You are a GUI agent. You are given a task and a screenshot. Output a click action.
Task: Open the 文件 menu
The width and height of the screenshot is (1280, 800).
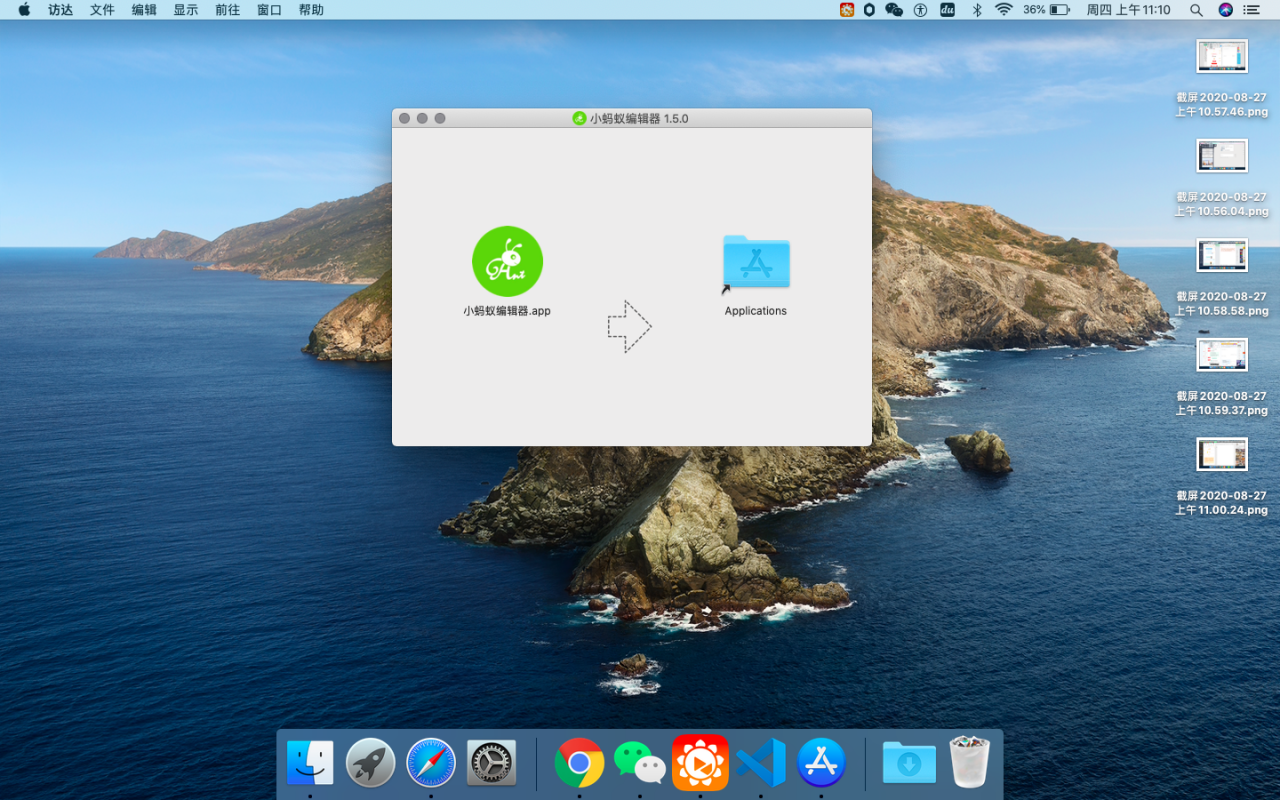coord(102,10)
